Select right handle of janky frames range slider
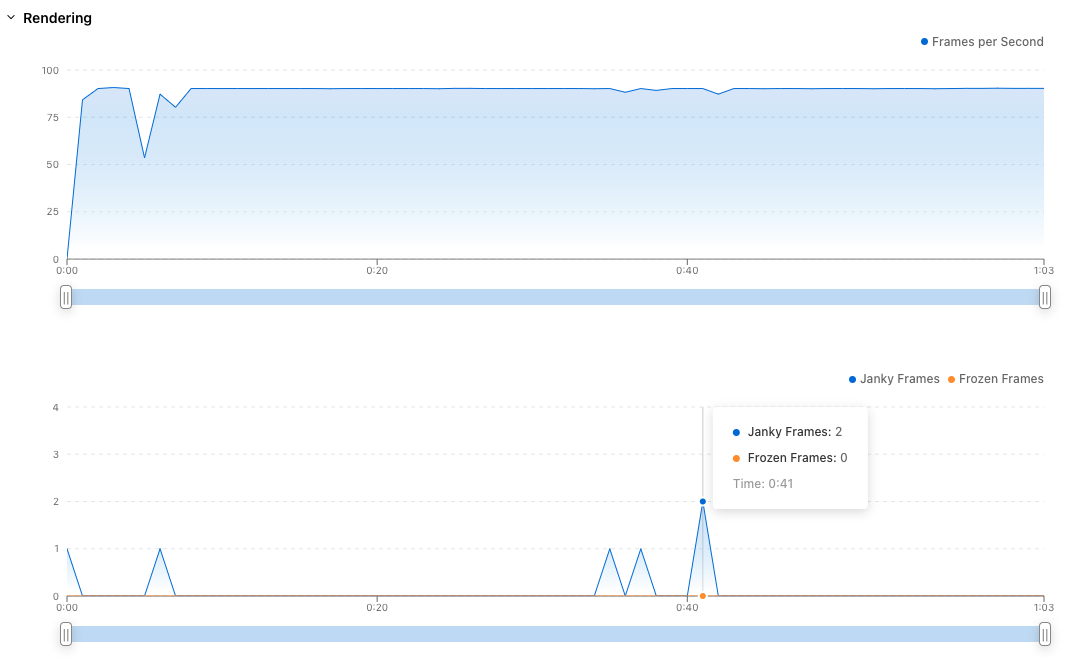This screenshot has width=1065, height=660. (1044, 634)
